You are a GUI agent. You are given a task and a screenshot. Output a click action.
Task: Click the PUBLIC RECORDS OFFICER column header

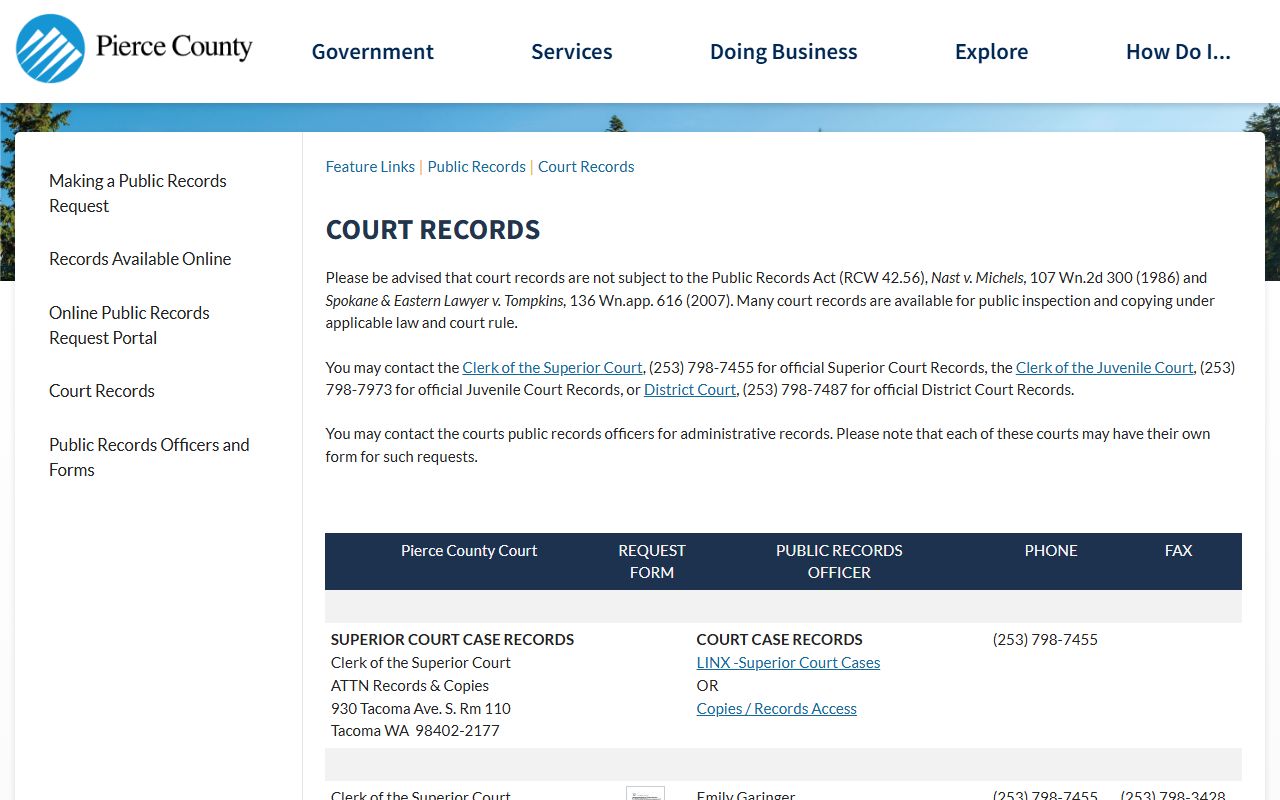point(839,562)
